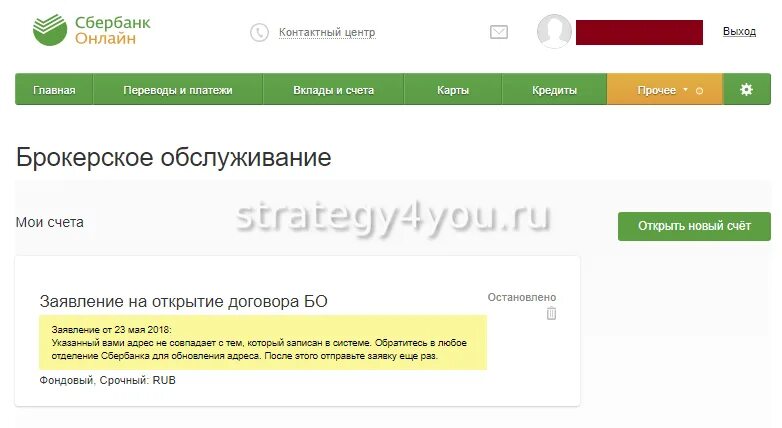This screenshot has height=428, width=782.
Task: Click the user profile avatar
Action: click(x=554, y=31)
